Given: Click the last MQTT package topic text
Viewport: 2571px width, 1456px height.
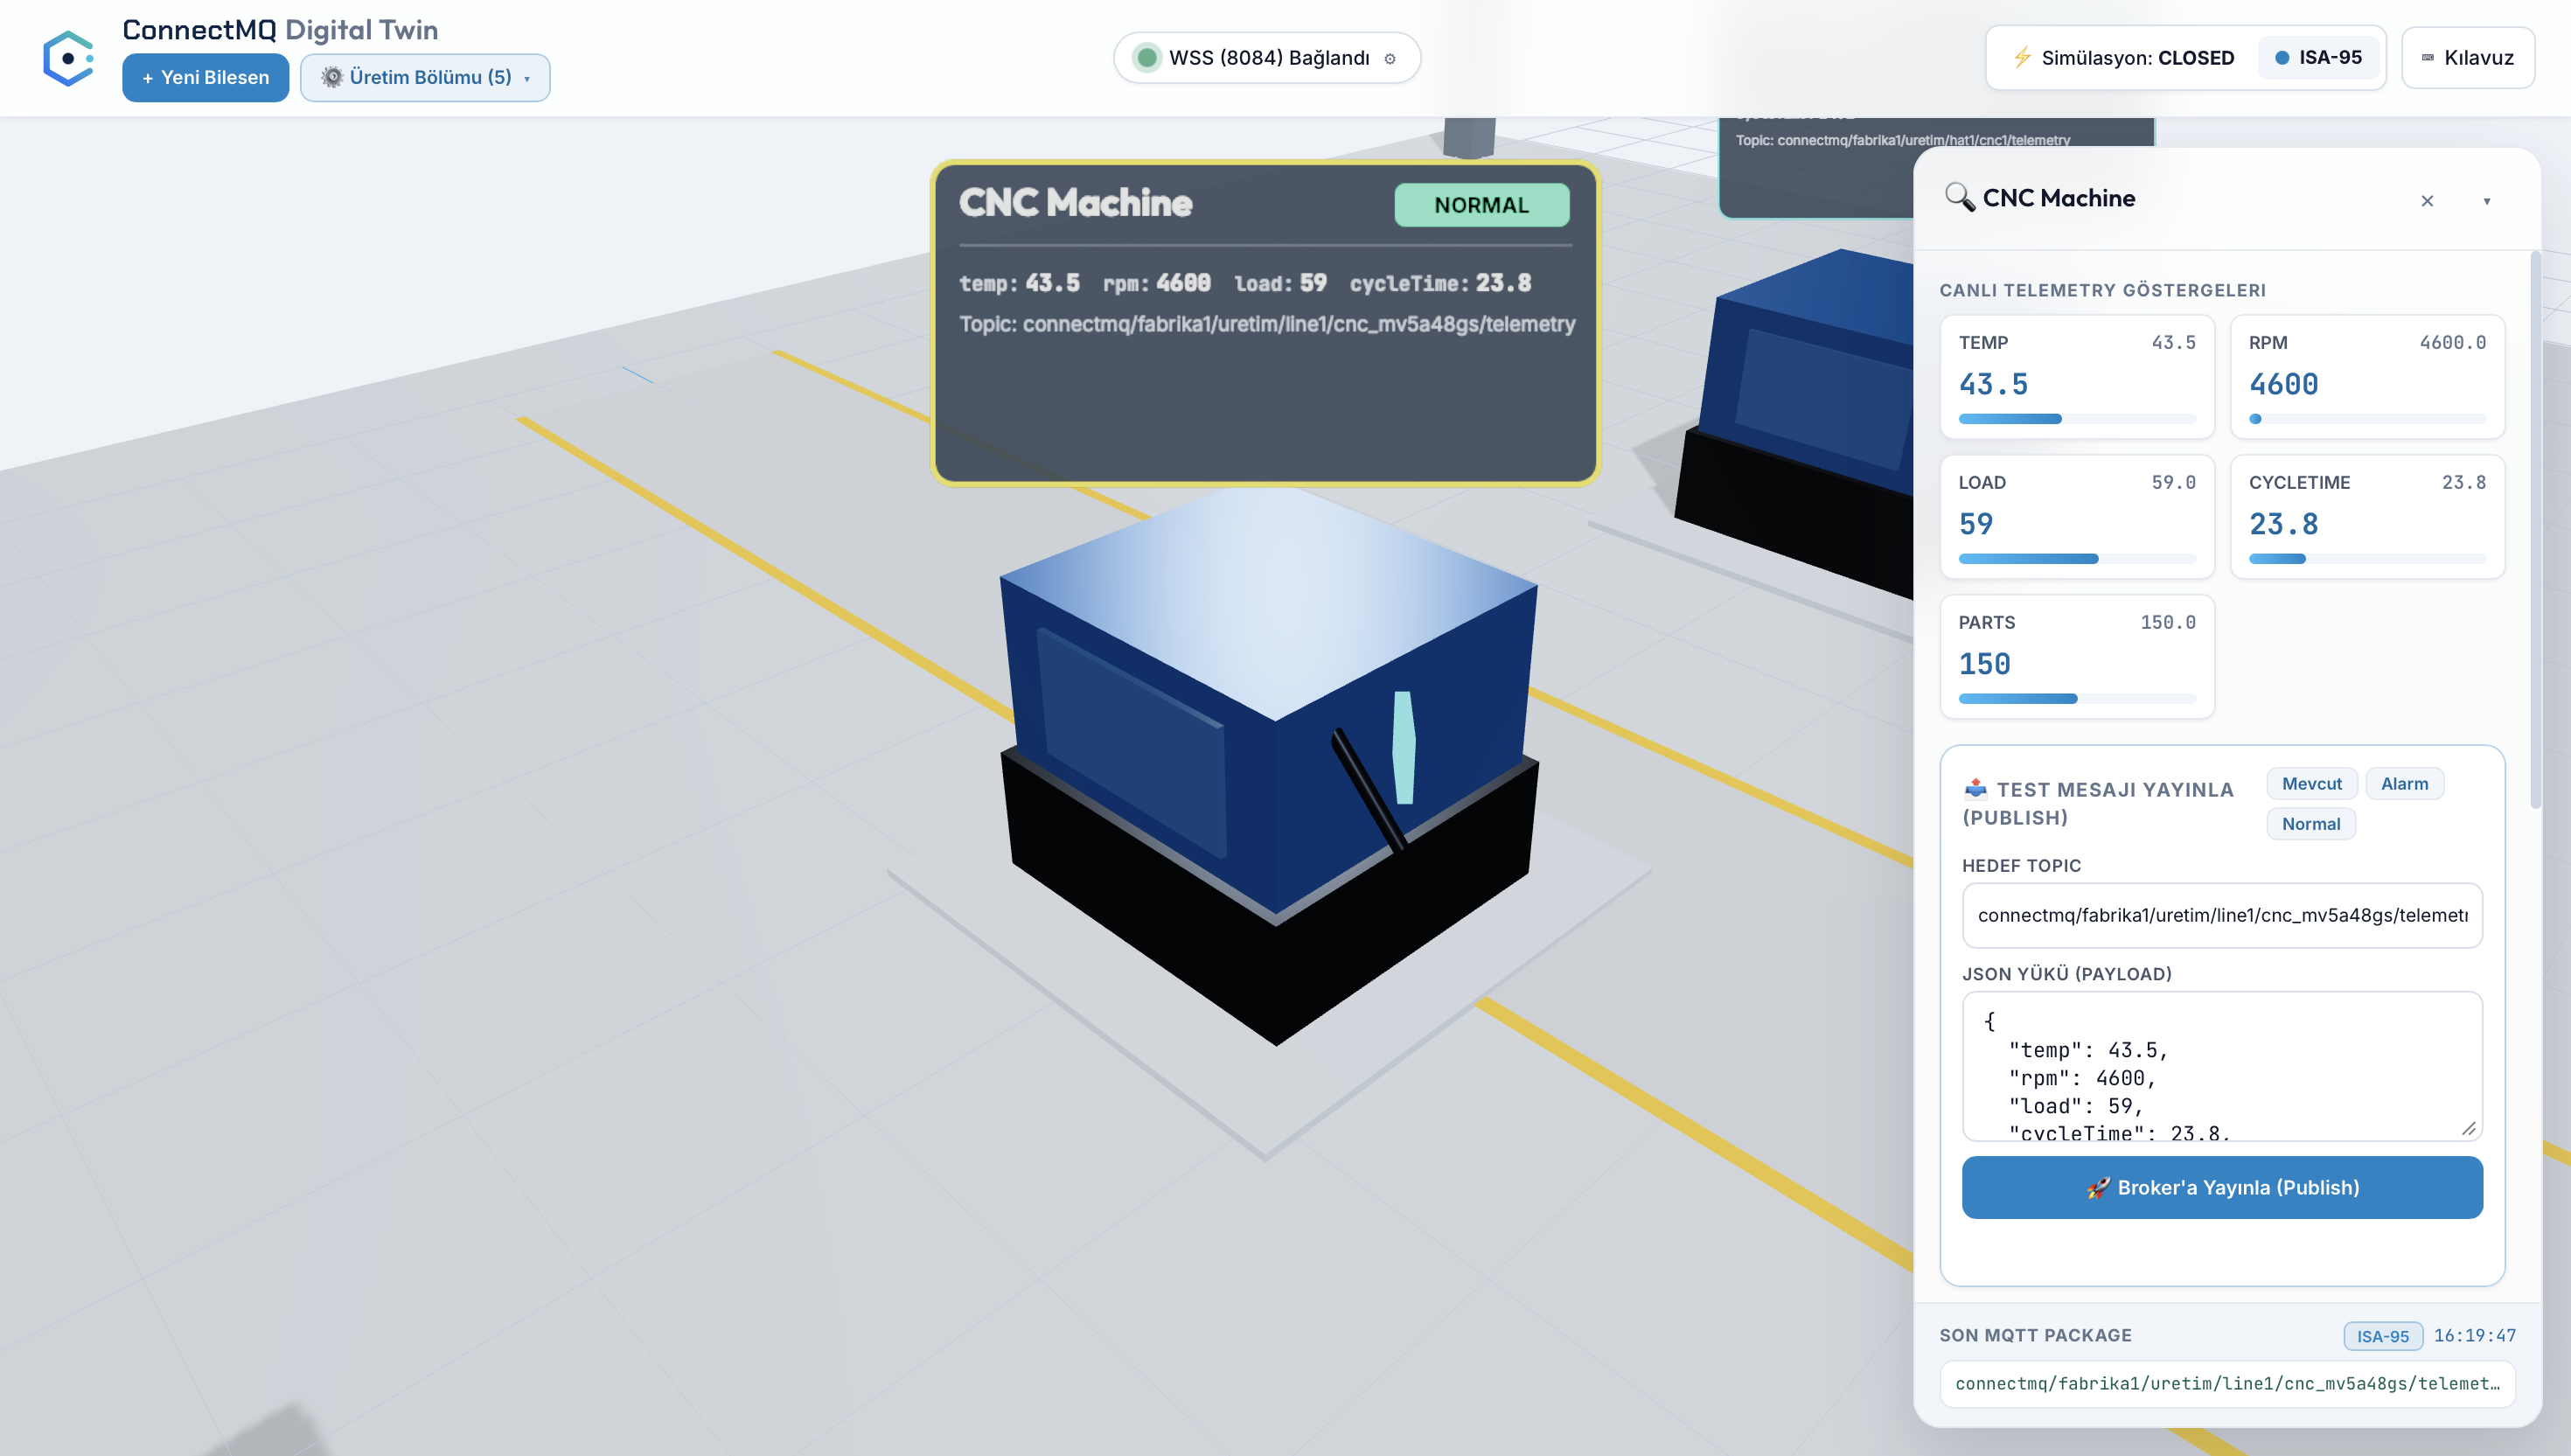Looking at the screenshot, I should tap(2227, 1383).
